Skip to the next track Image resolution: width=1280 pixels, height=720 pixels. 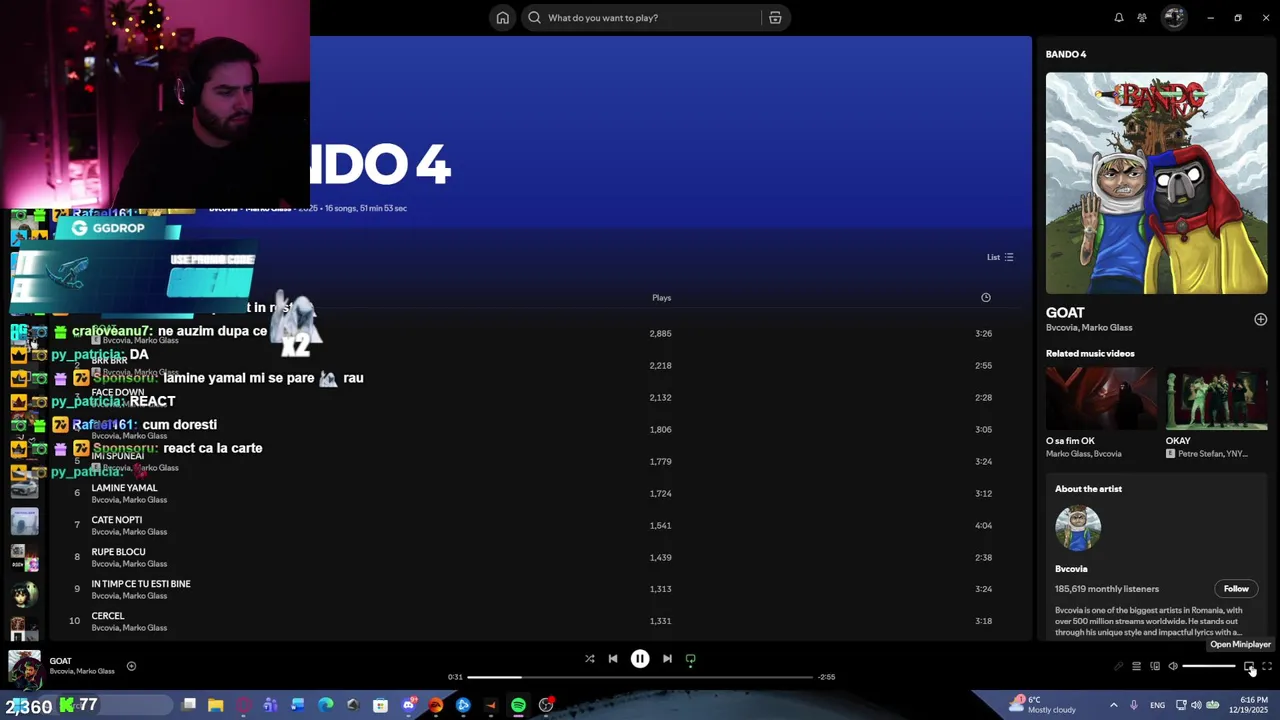click(x=667, y=659)
